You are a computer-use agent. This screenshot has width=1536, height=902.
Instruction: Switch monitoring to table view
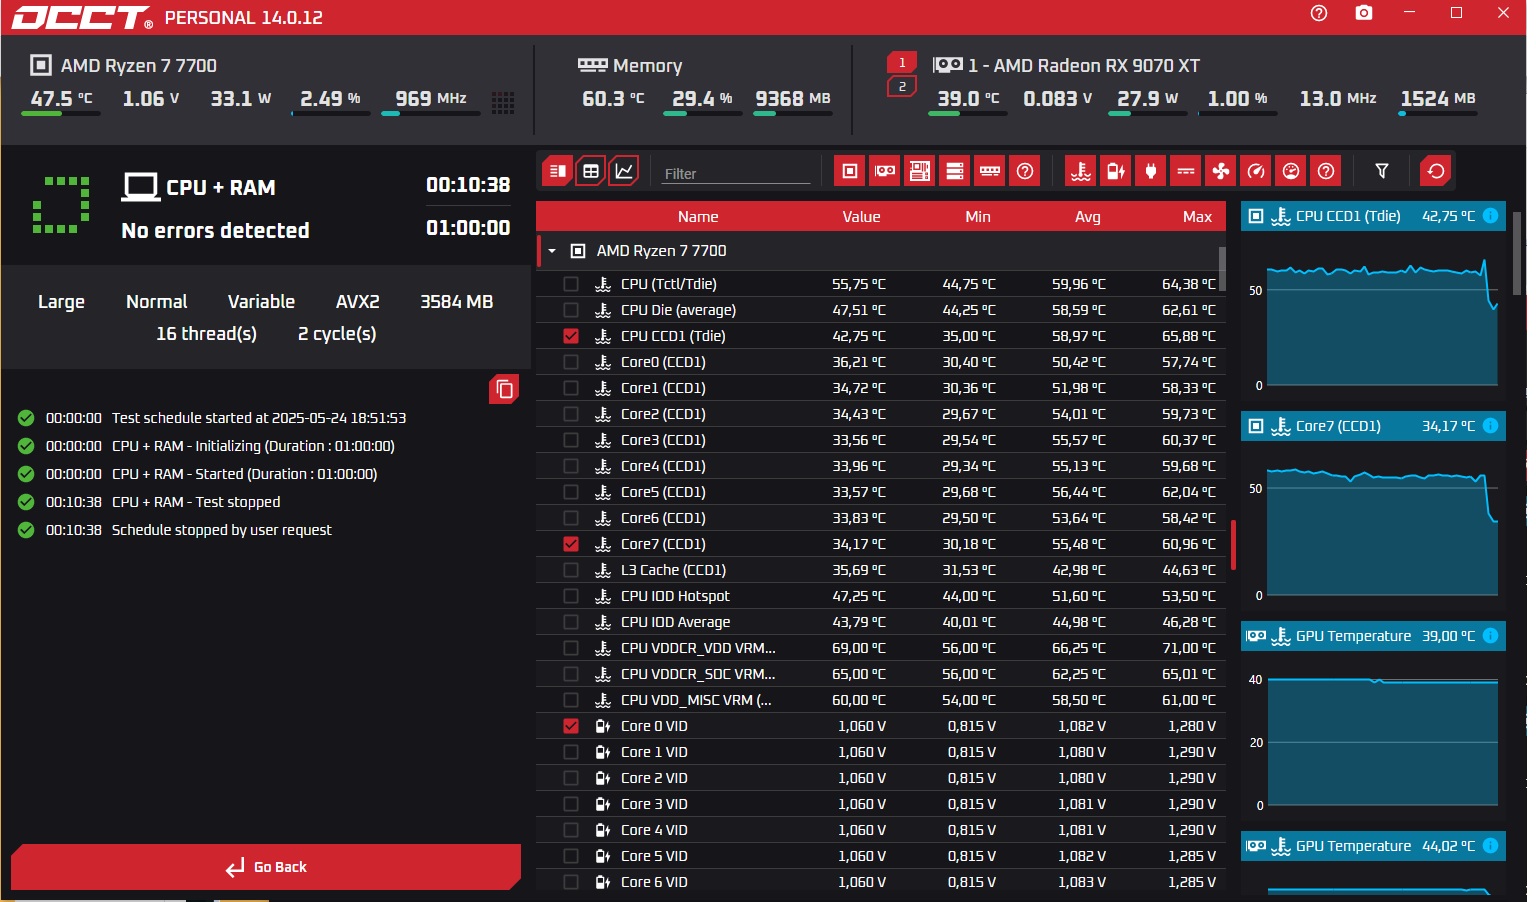coord(591,171)
